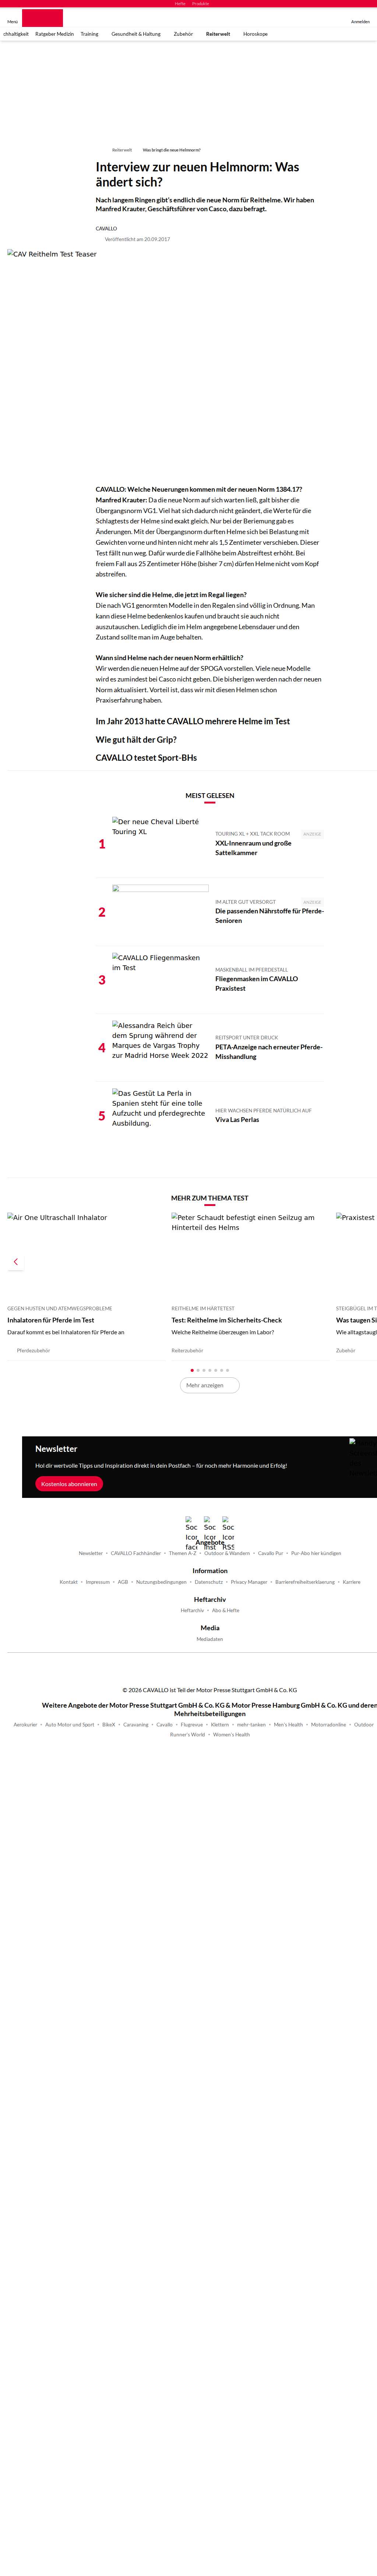Switch to the Zubehör navigation tab
Image resolution: width=377 pixels, height=2576 pixels.
(x=183, y=34)
